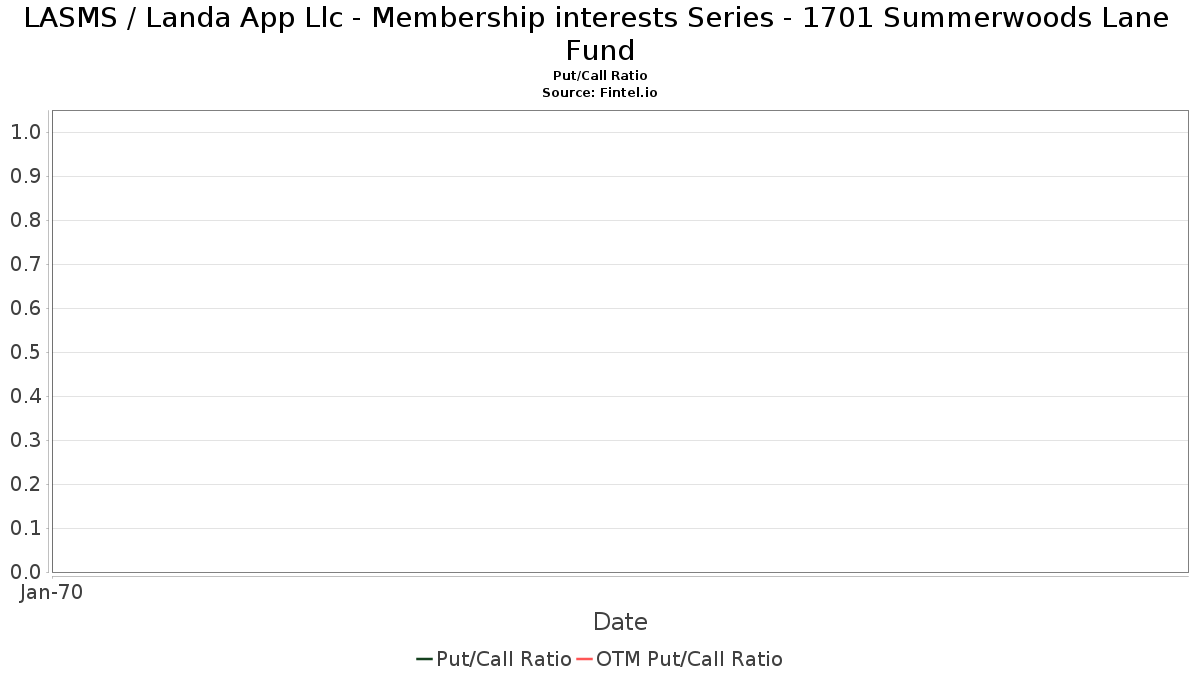This screenshot has width=1200, height=675.
Task: Click the Put/Call Ratio subtitle under the title
Action: [600, 76]
